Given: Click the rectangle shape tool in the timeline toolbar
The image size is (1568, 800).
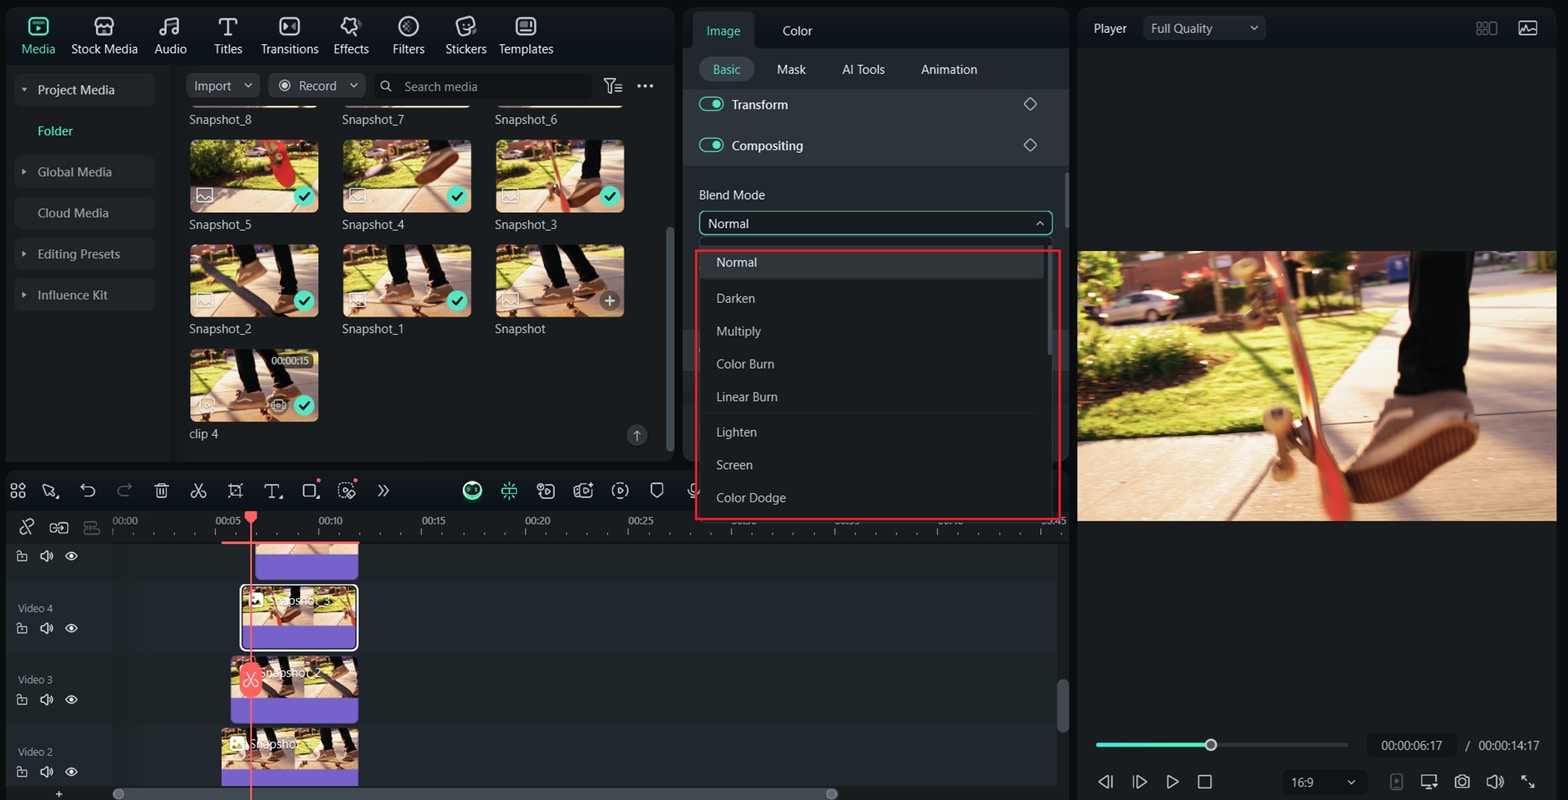Looking at the screenshot, I should (x=310, y=490).
